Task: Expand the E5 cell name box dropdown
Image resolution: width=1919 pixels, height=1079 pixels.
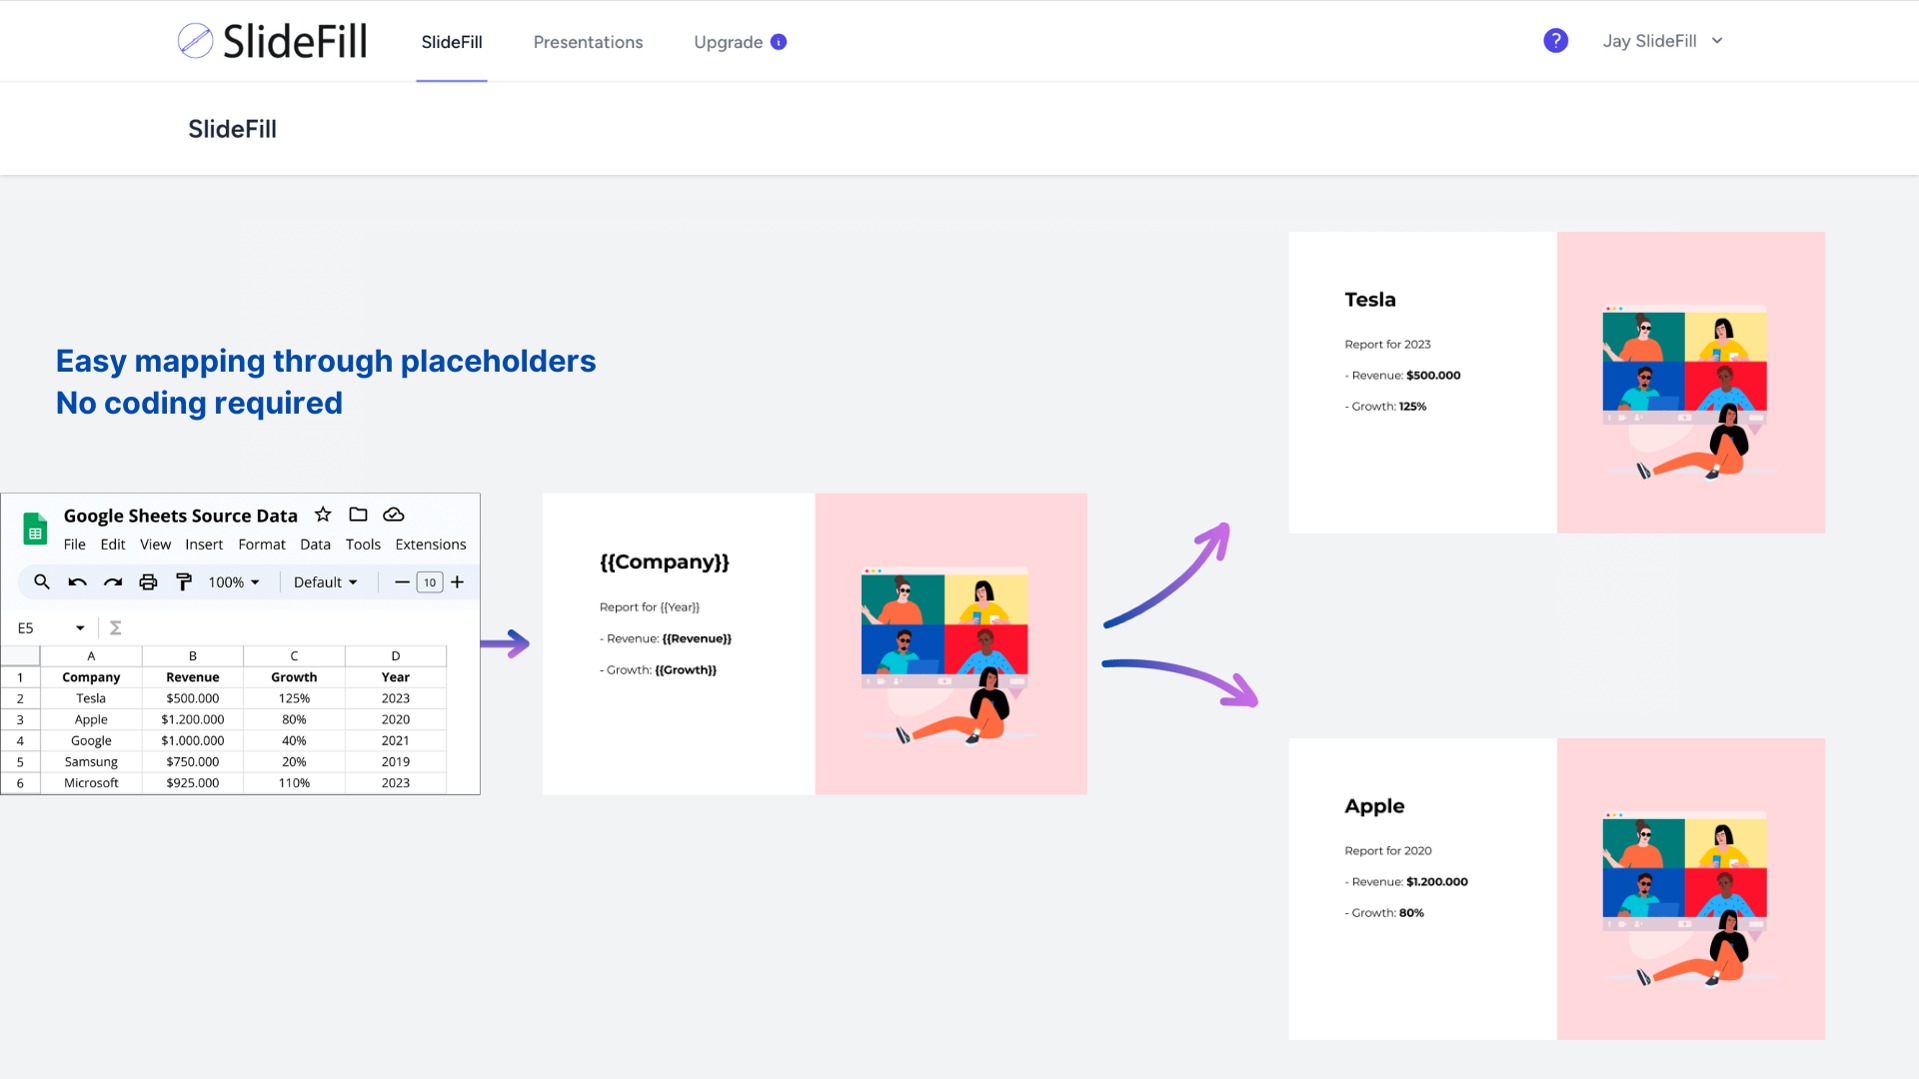Action: [80, 628]
